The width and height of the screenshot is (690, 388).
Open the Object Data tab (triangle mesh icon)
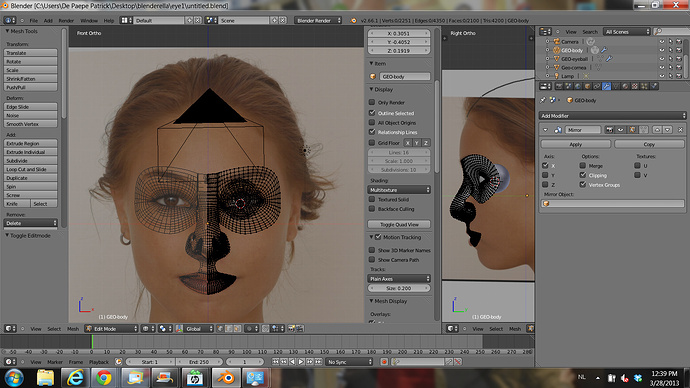pyautogui.click(x=616, y=86)
